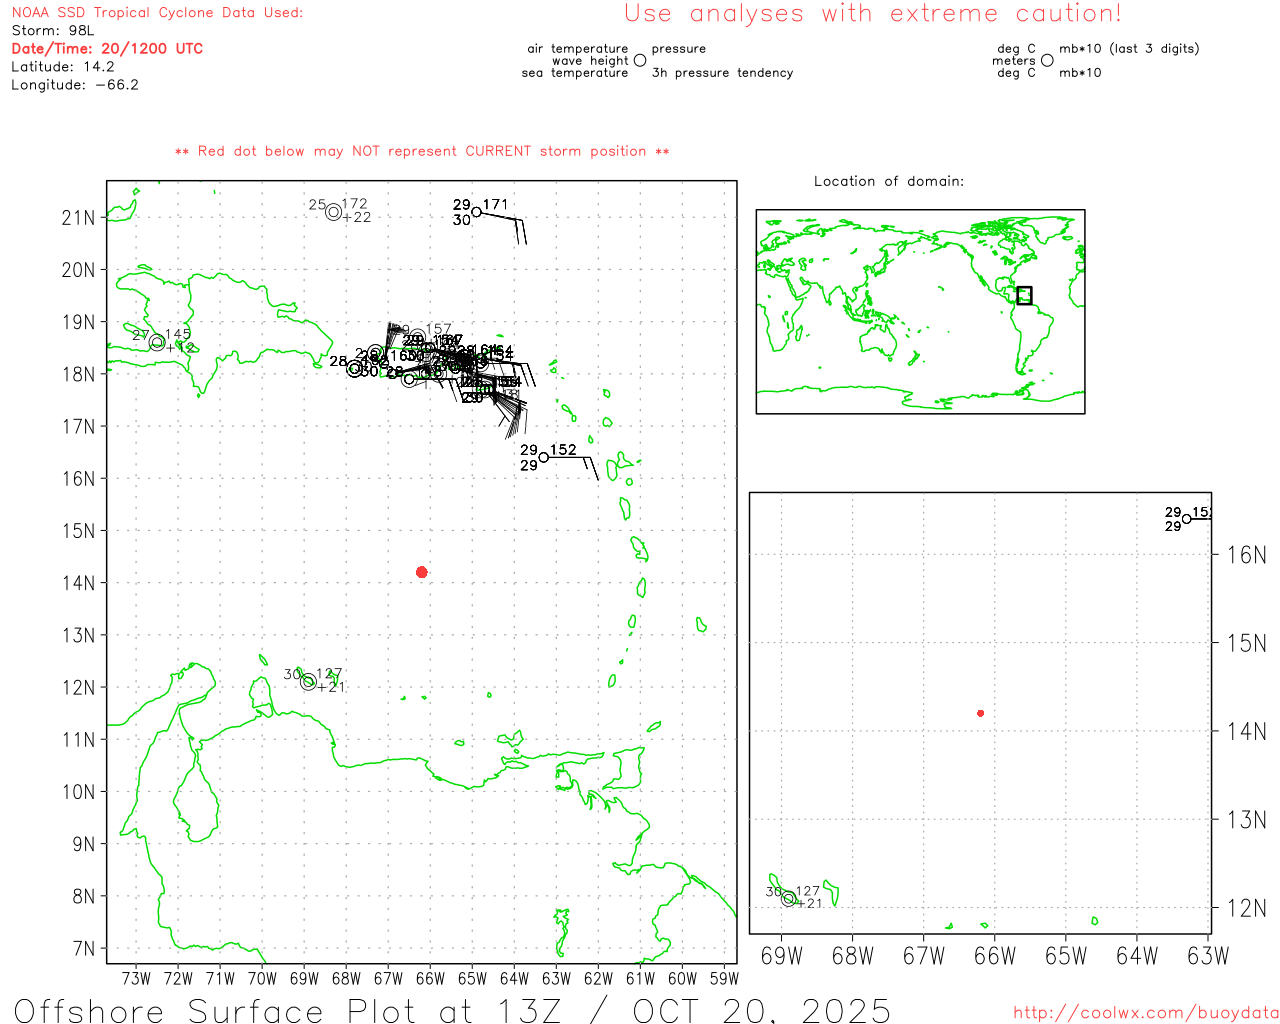
Task: Click the second legend circle beside meters label
Action: pyautogui.click(x=1047, y=60)
